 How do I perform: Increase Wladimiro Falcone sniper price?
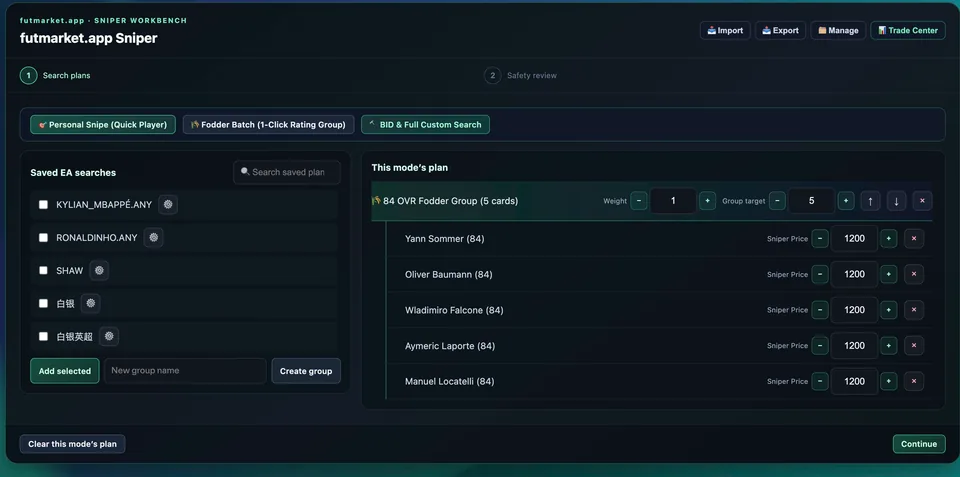[x=888, y=310]
